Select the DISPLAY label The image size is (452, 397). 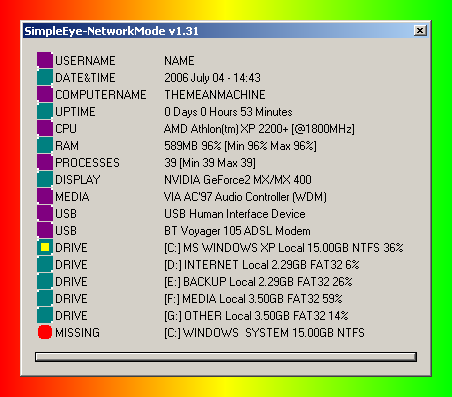point(78,180)
